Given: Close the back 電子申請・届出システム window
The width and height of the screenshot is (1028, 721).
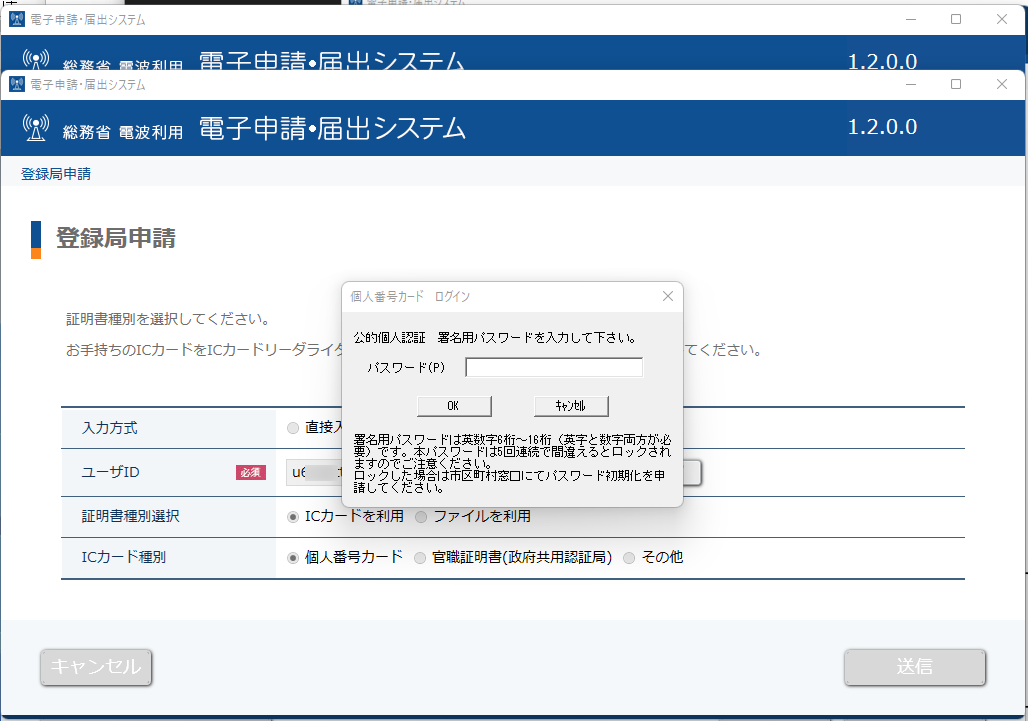Looking at the screenshot, I should [1002, 20].
